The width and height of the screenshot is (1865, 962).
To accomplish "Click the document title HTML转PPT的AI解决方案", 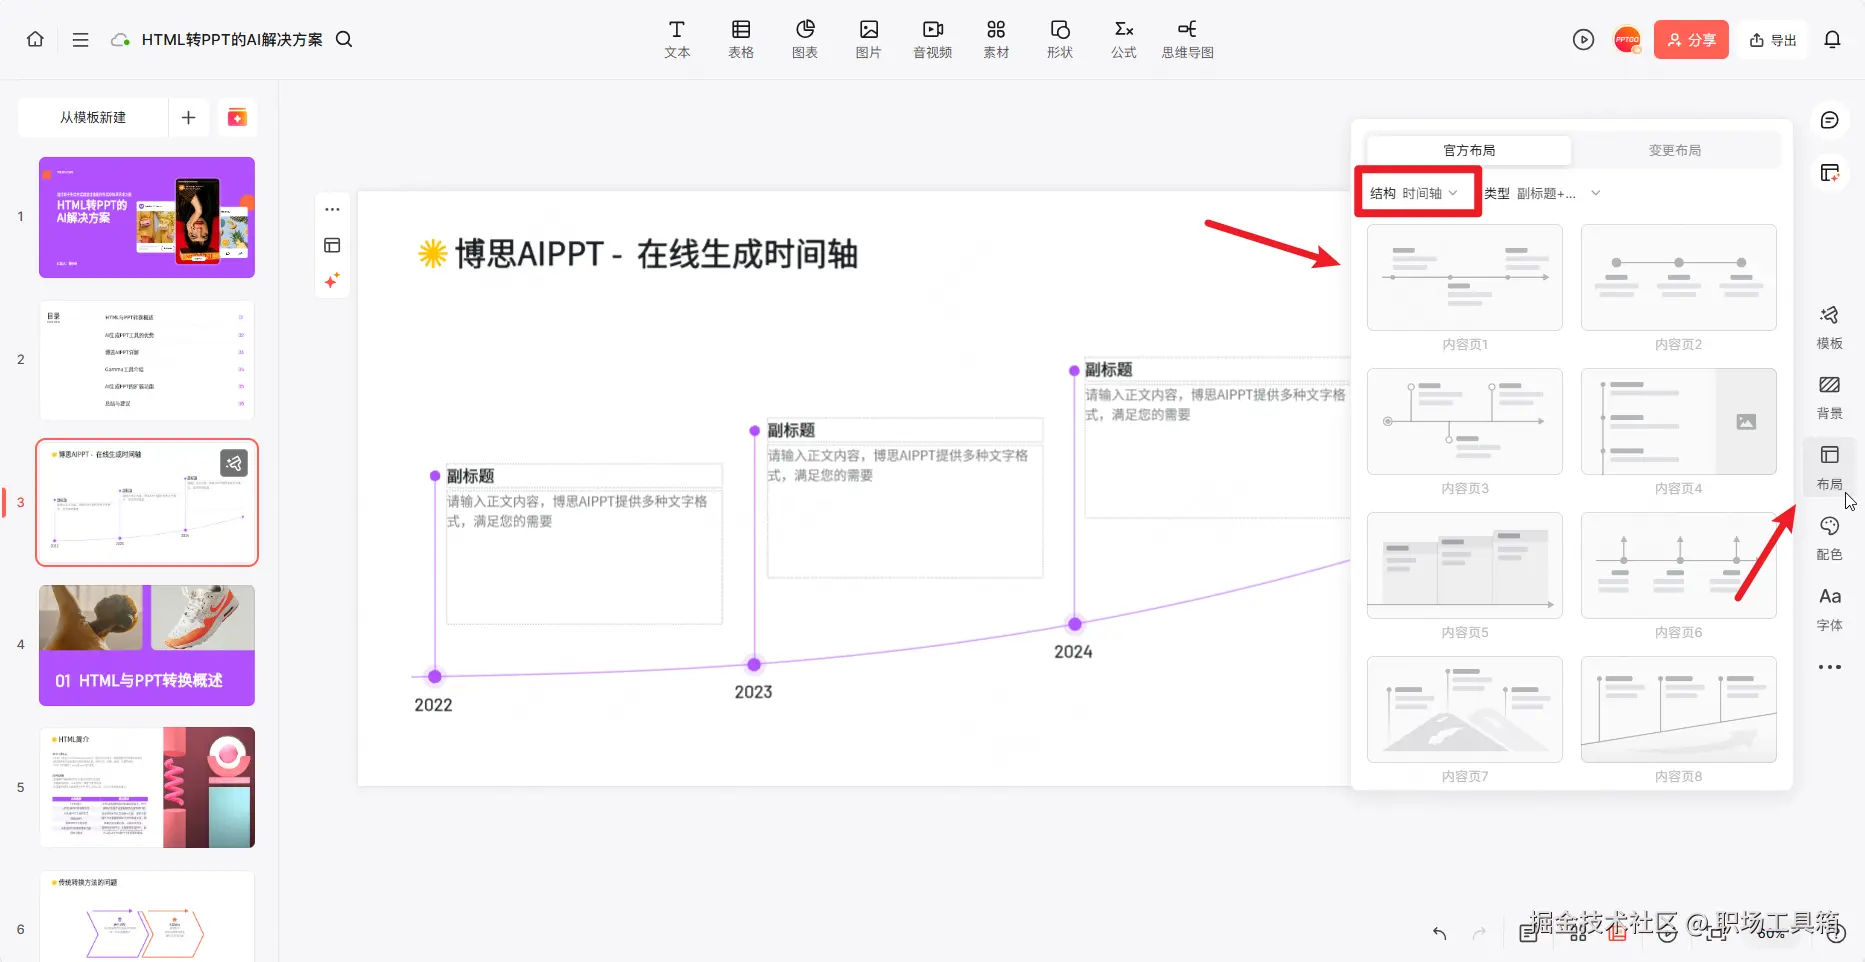I will pyautogui.click(x=232, y=39).
